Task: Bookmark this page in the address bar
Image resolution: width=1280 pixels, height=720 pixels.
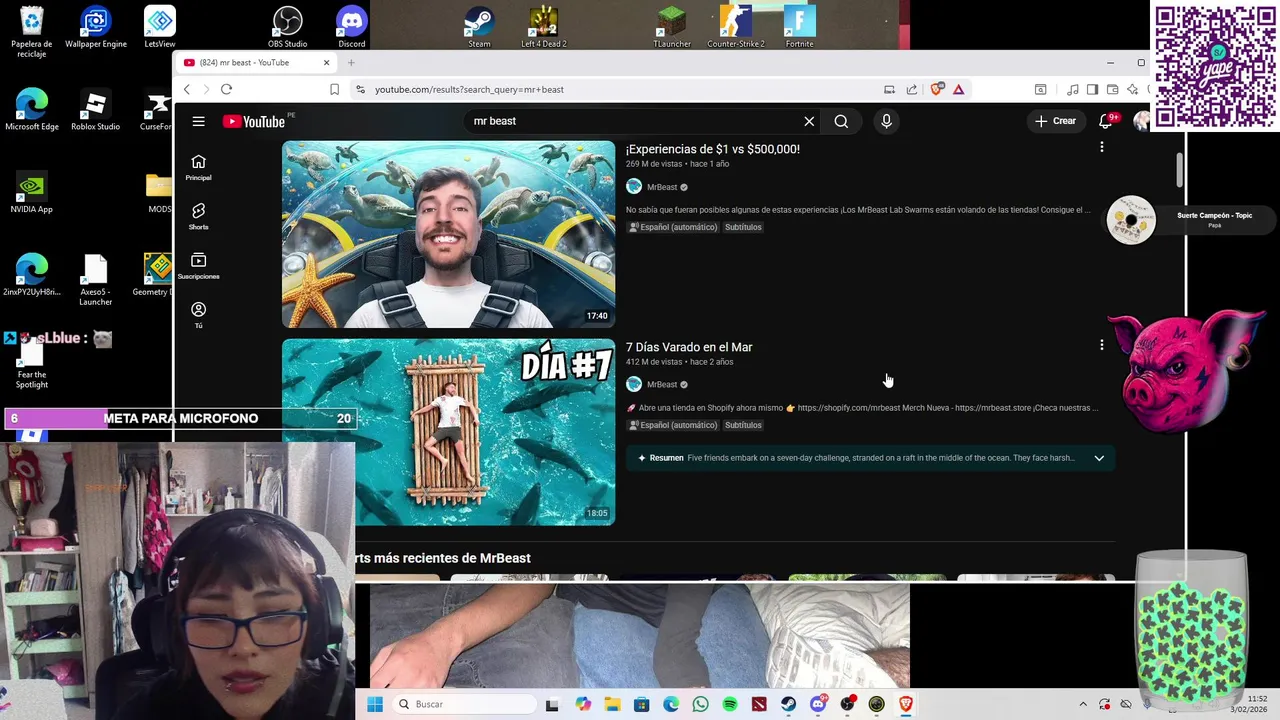Action: click(334, 89)
